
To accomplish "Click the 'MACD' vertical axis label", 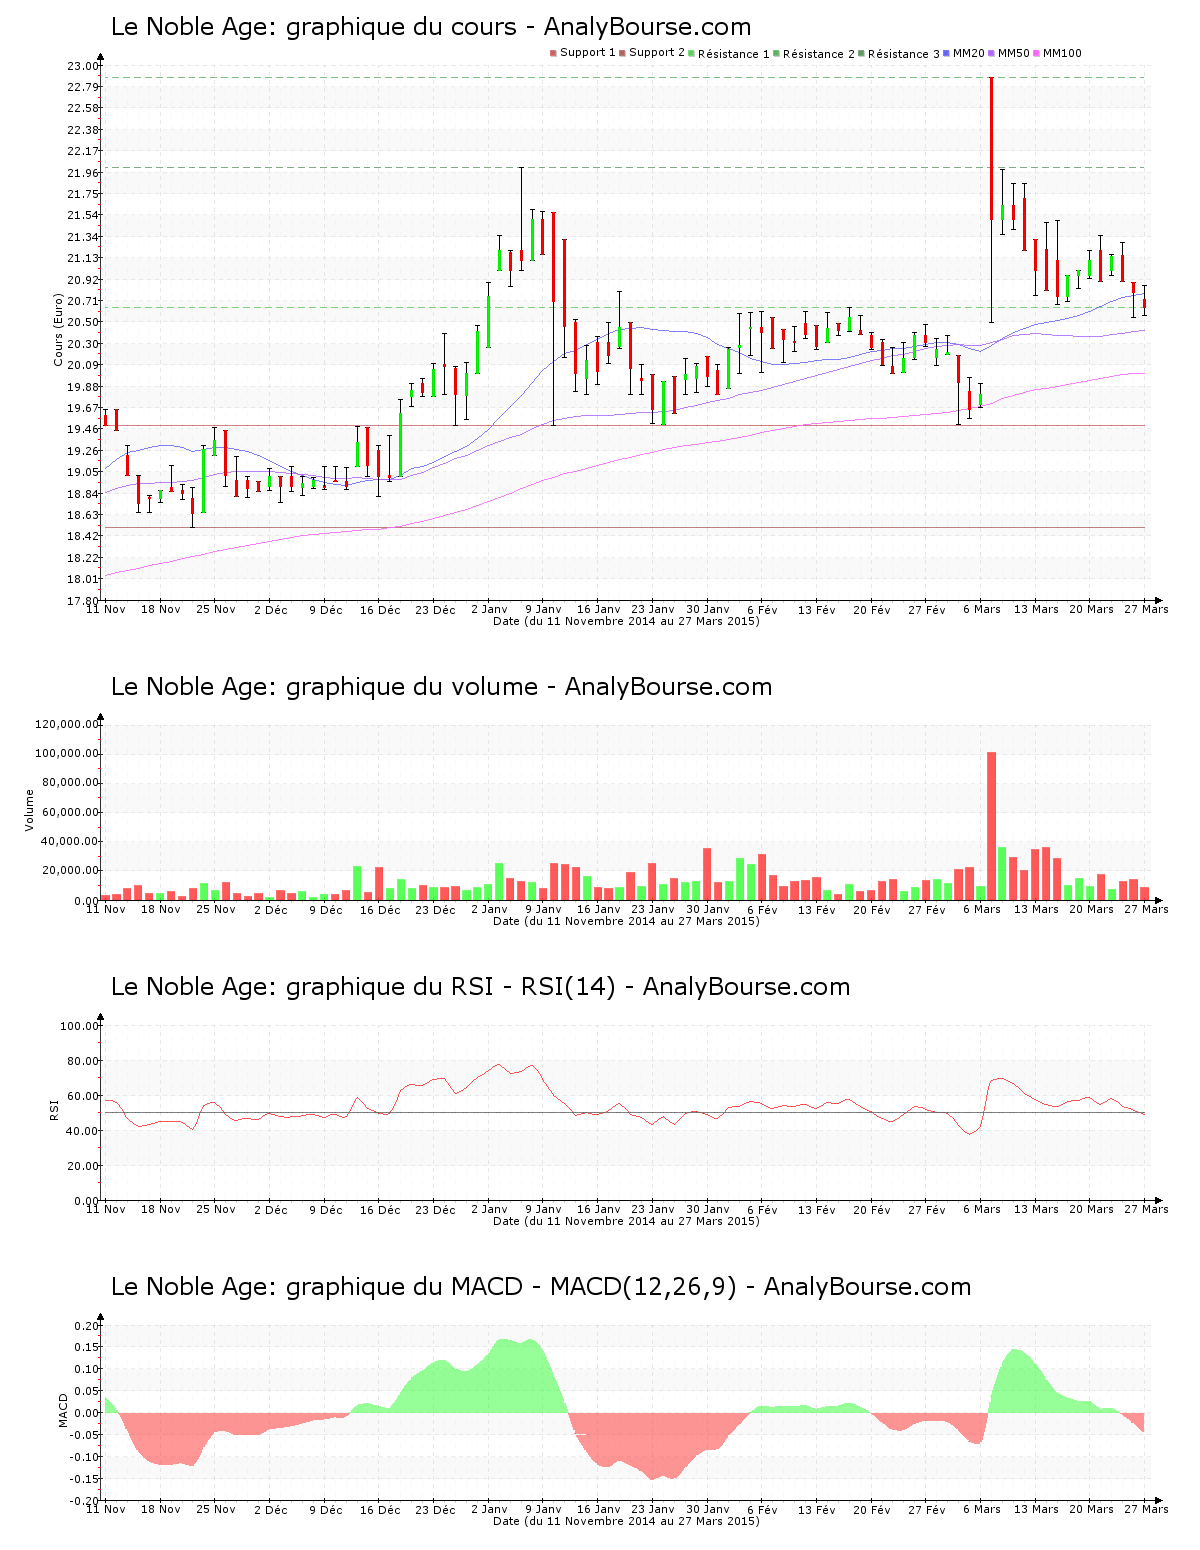I will coord(63,1410).
